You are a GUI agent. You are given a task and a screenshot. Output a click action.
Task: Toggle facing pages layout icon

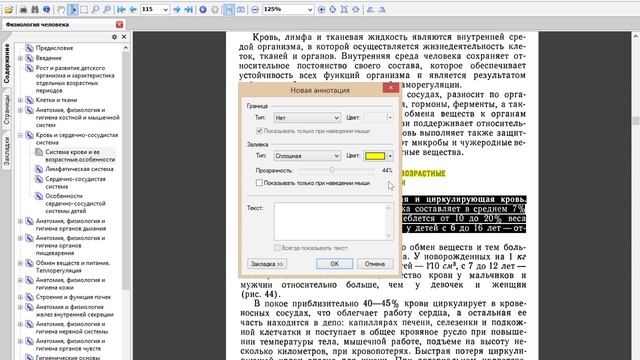241,9
